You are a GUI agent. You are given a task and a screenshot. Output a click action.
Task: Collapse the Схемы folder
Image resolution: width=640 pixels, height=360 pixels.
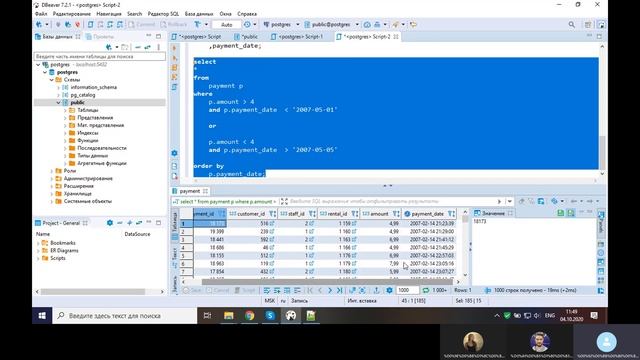tap(52, 80)
